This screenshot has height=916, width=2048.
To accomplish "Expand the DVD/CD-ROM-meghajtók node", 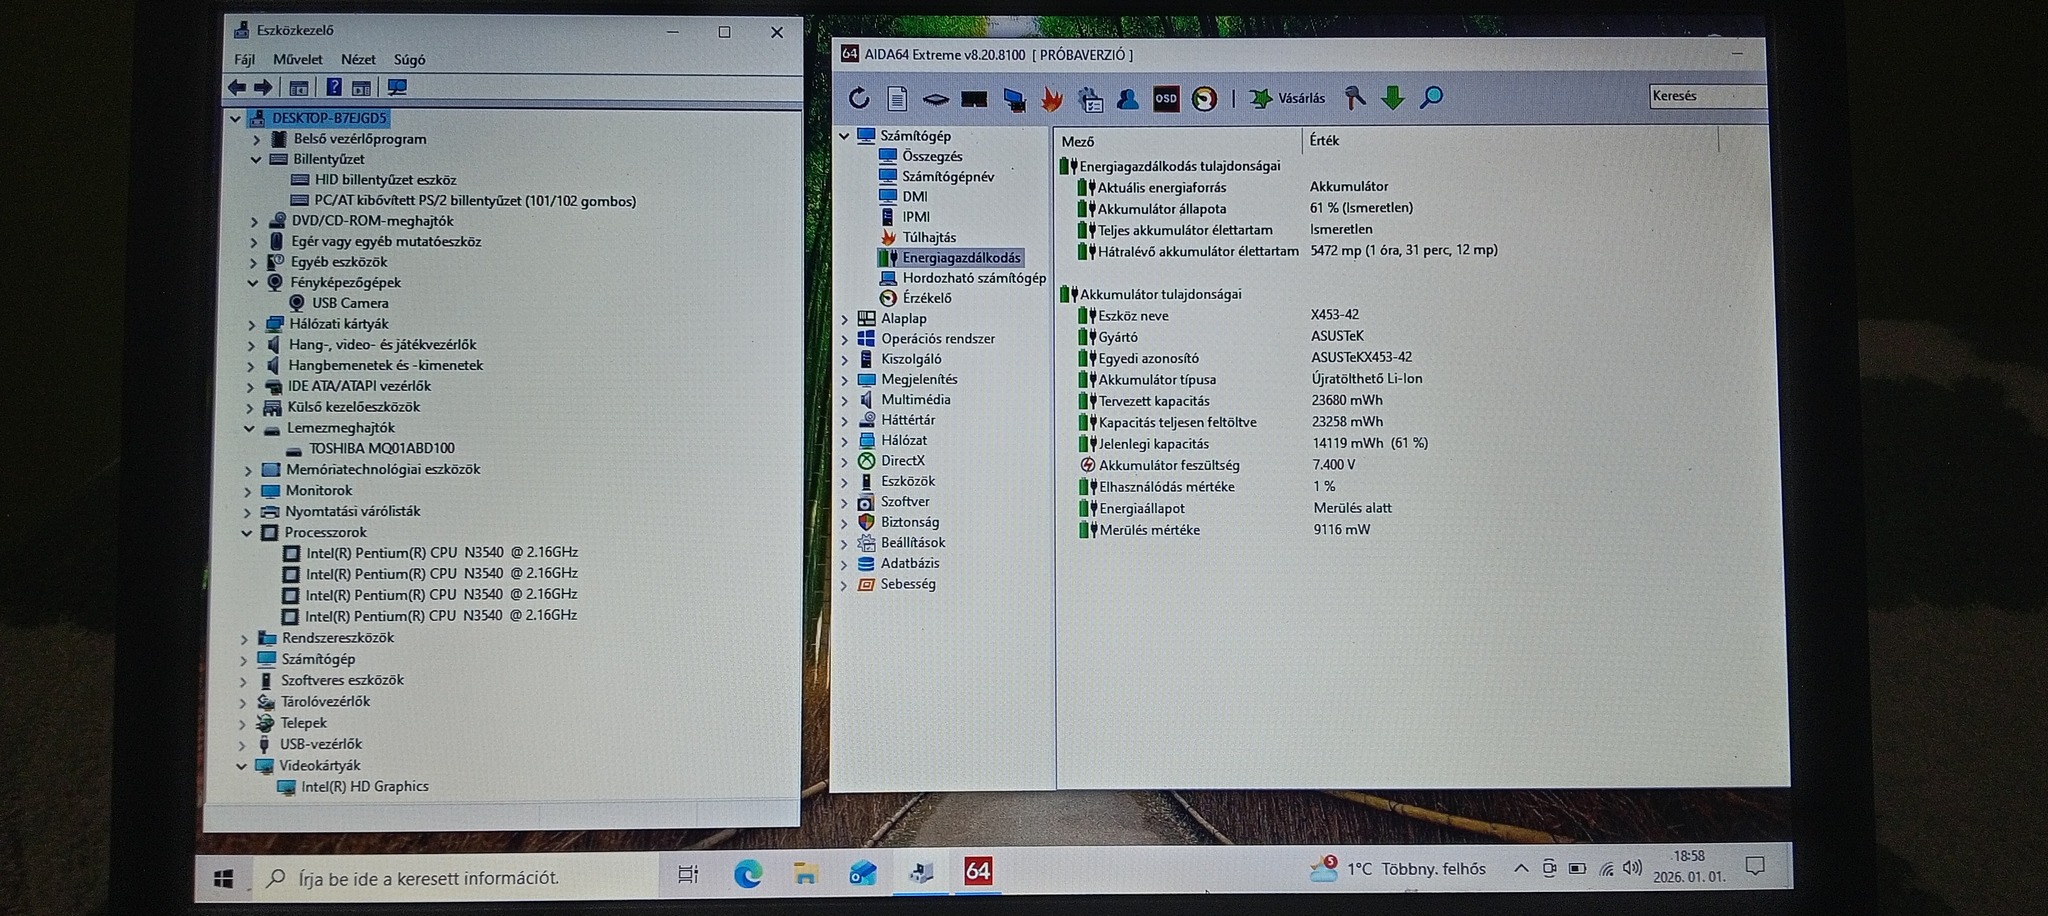I will click(x=254, y=221).
